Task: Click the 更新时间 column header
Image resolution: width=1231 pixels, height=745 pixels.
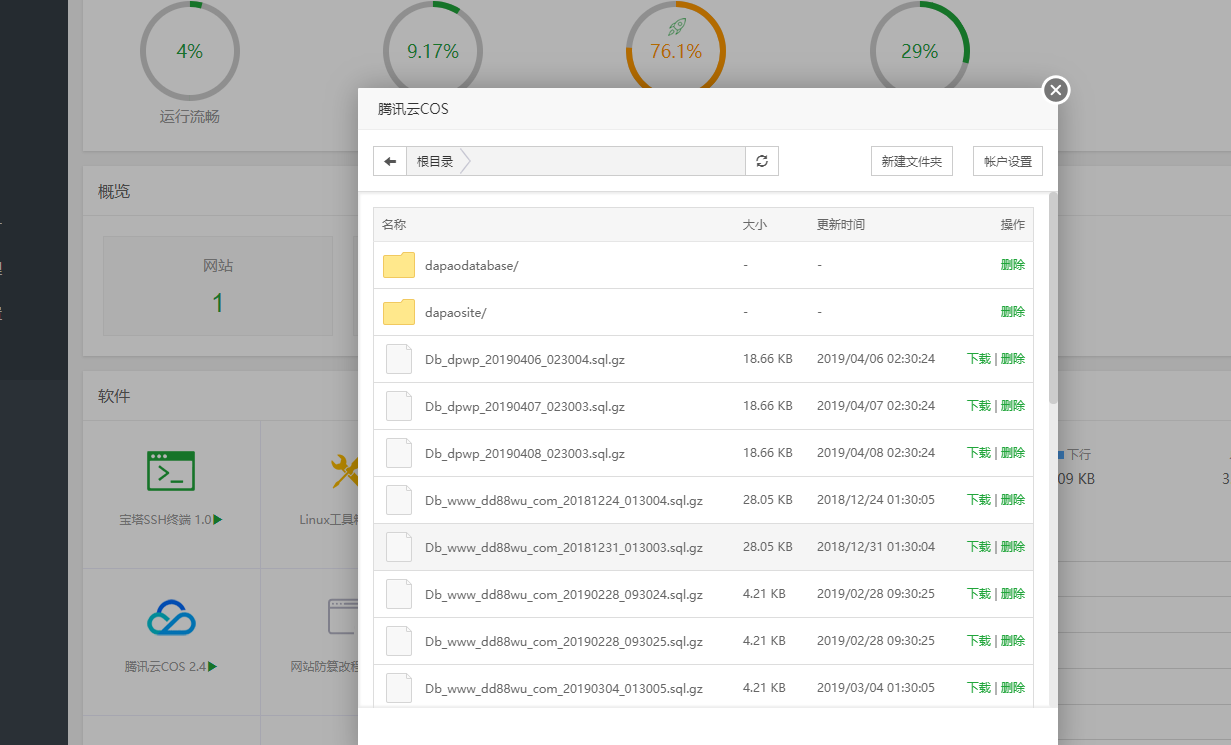Action: pyautogui.click(x=841, y=225)
